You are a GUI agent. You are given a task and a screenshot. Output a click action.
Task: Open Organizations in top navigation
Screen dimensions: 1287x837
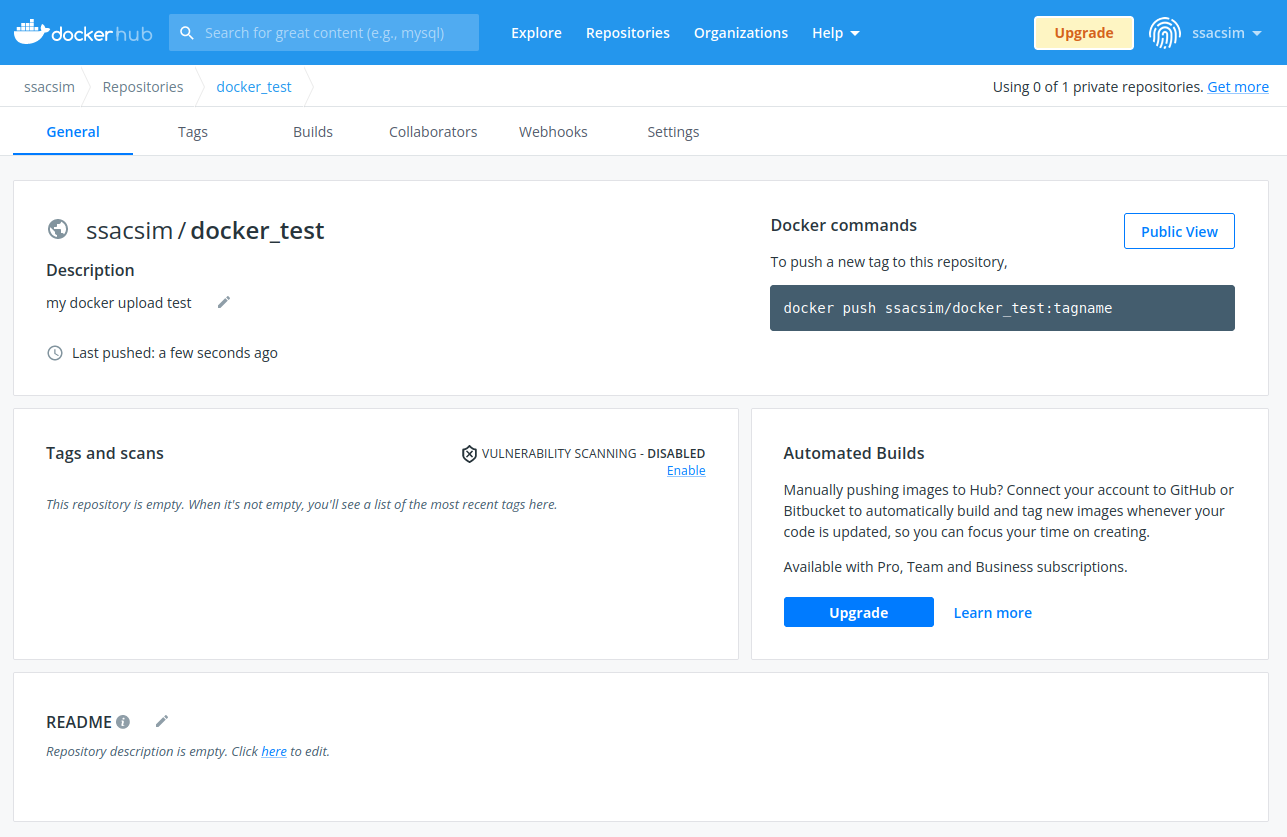click(741, 33)
